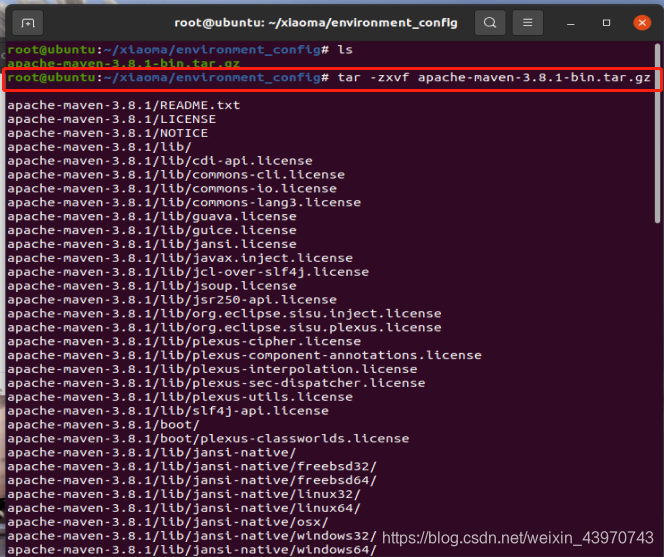664x557 pixels.
Task: Select line apache-maven-3.8.1/lib/
Action: click(100, 147)
